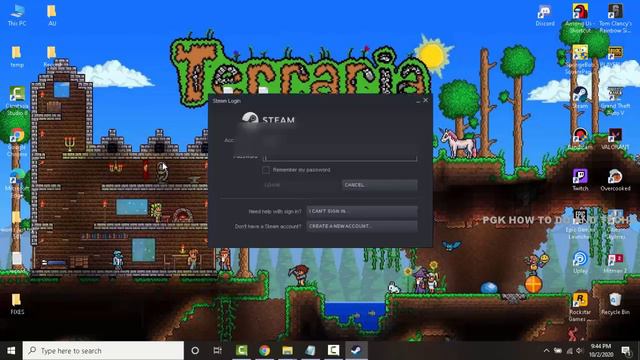The width and height of the screenshot is (640, 360).
Task: Launch the Hitman 2 shortcut
Action: coord(615,263)
